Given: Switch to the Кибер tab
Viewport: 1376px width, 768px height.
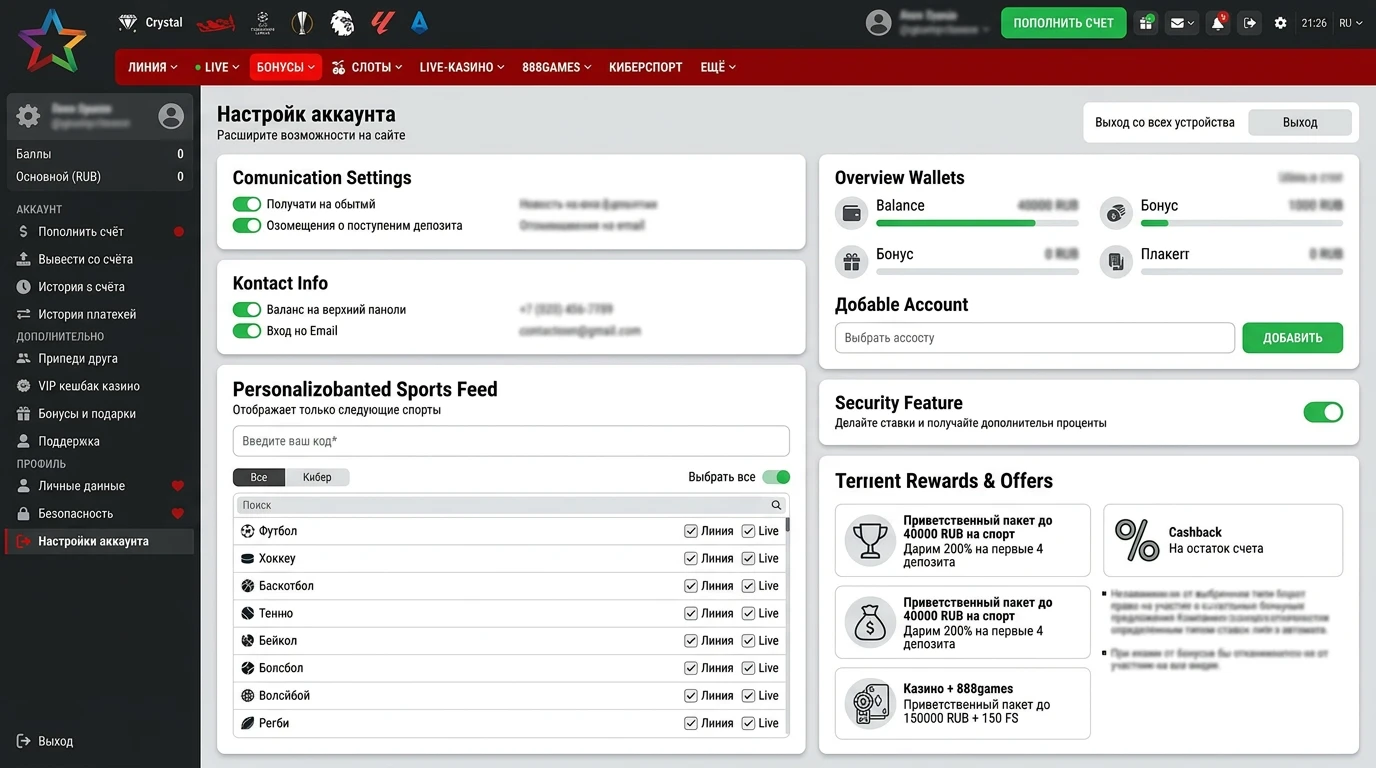Looking at the screenshot, I should click(317, 477).
